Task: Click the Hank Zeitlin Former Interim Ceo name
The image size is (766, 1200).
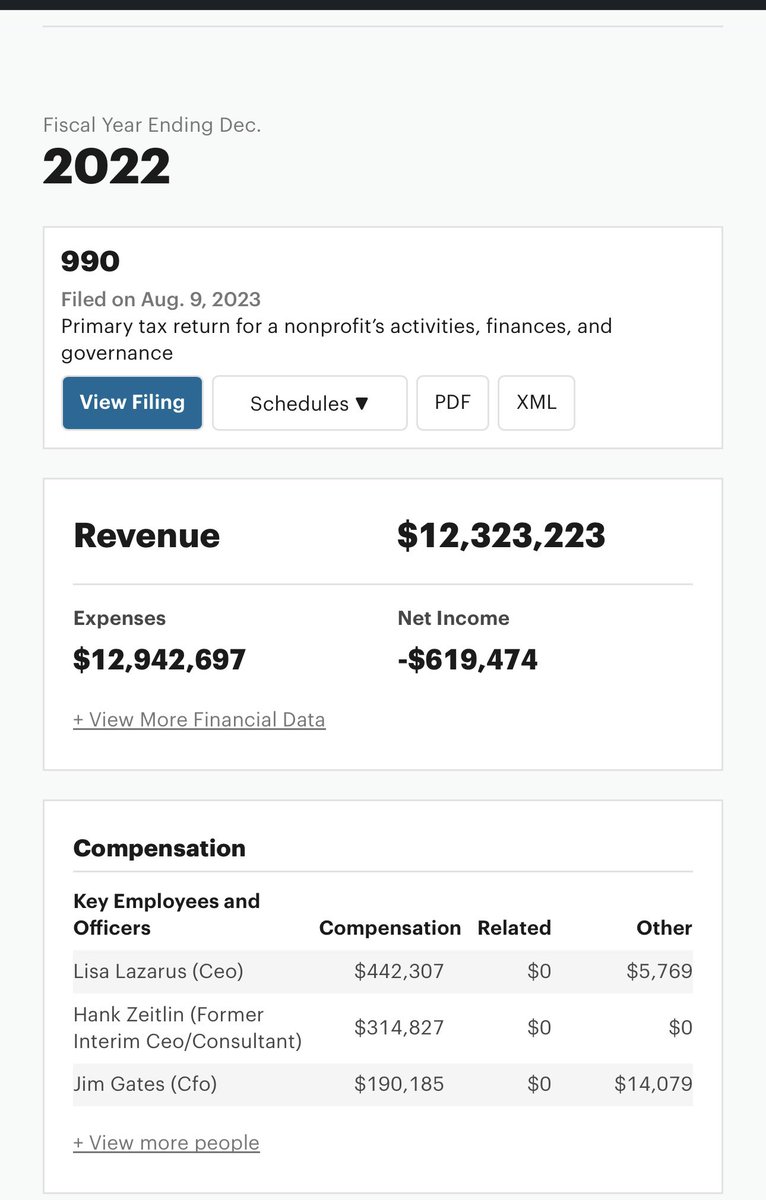Action: (187, 1028)
